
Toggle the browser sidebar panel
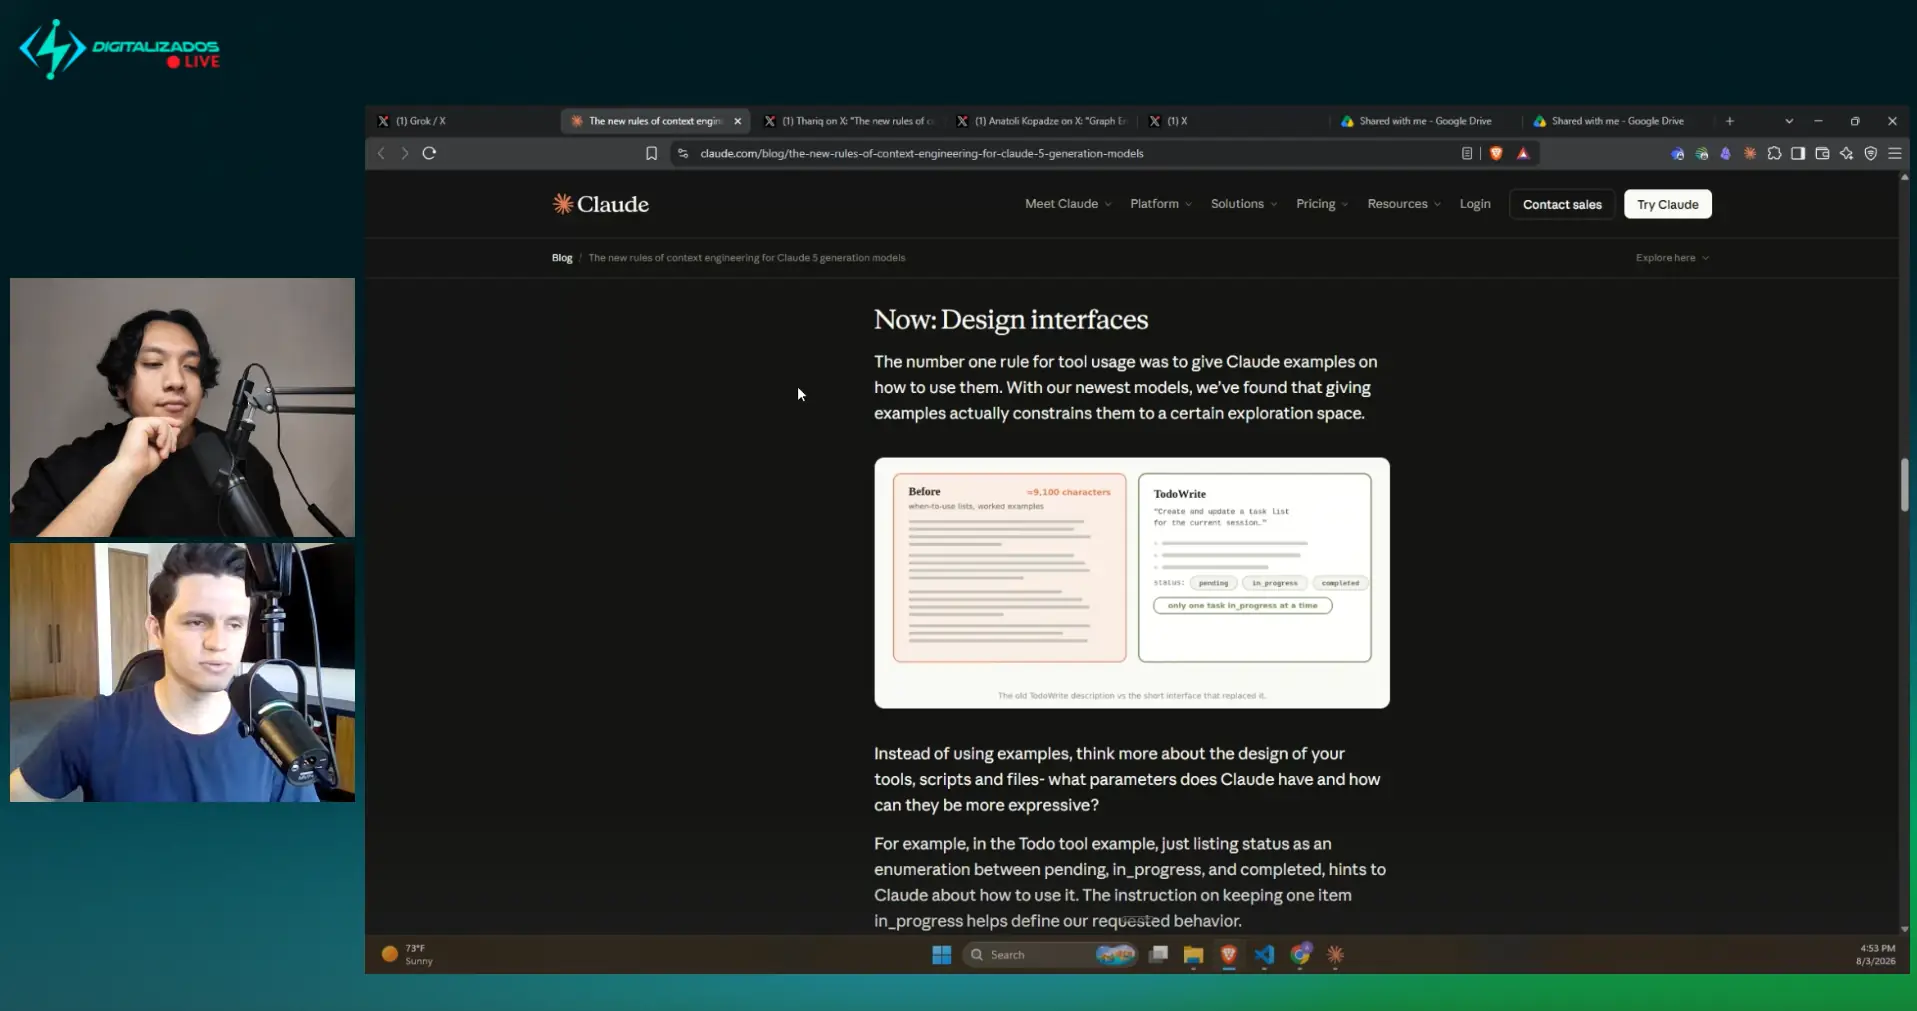[1798, 153]
